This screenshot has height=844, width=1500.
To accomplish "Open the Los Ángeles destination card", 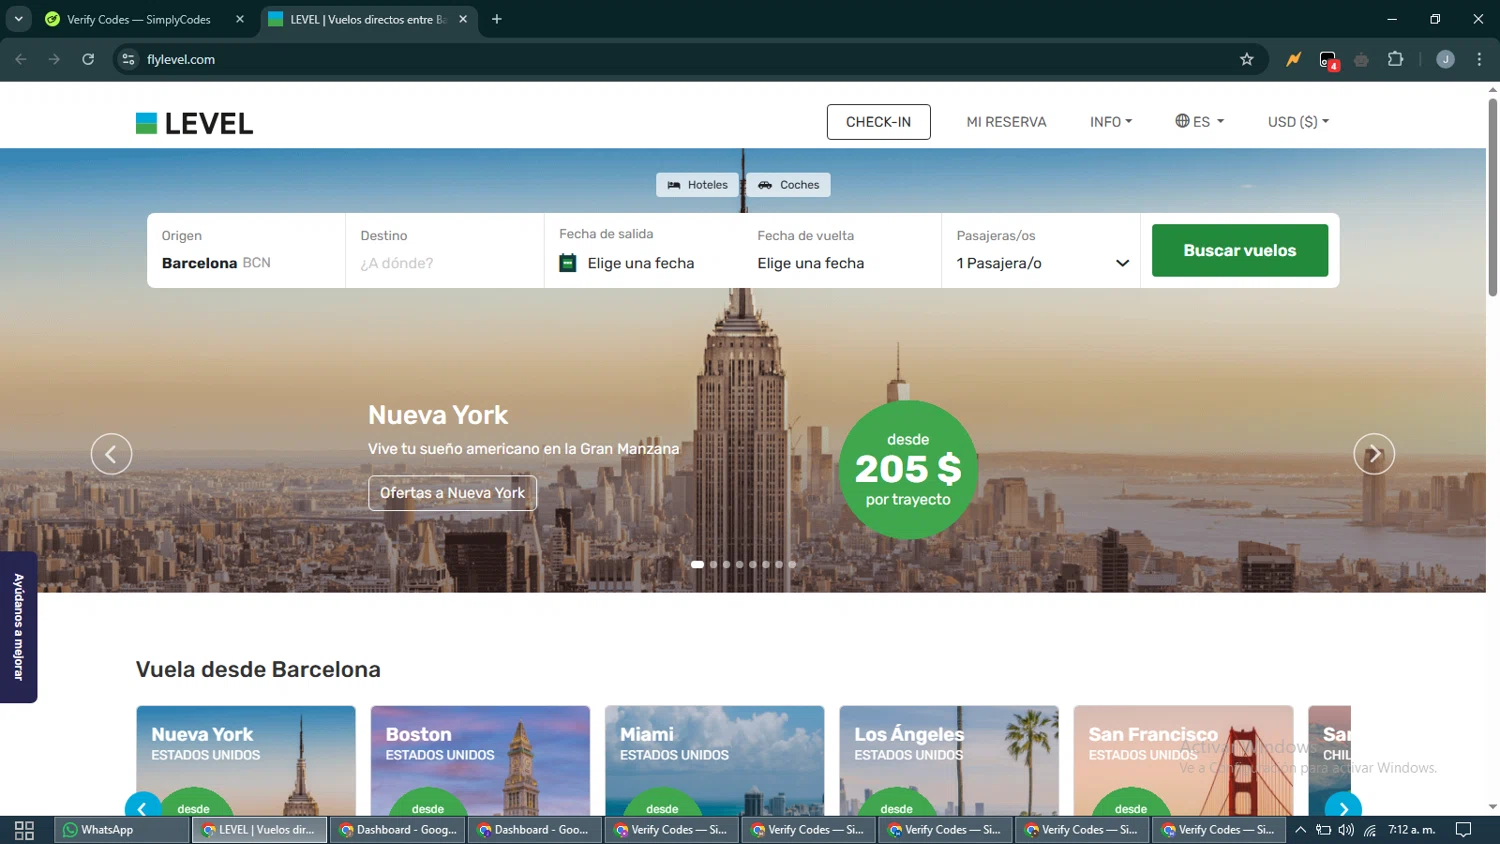I will tap(949, 760).
